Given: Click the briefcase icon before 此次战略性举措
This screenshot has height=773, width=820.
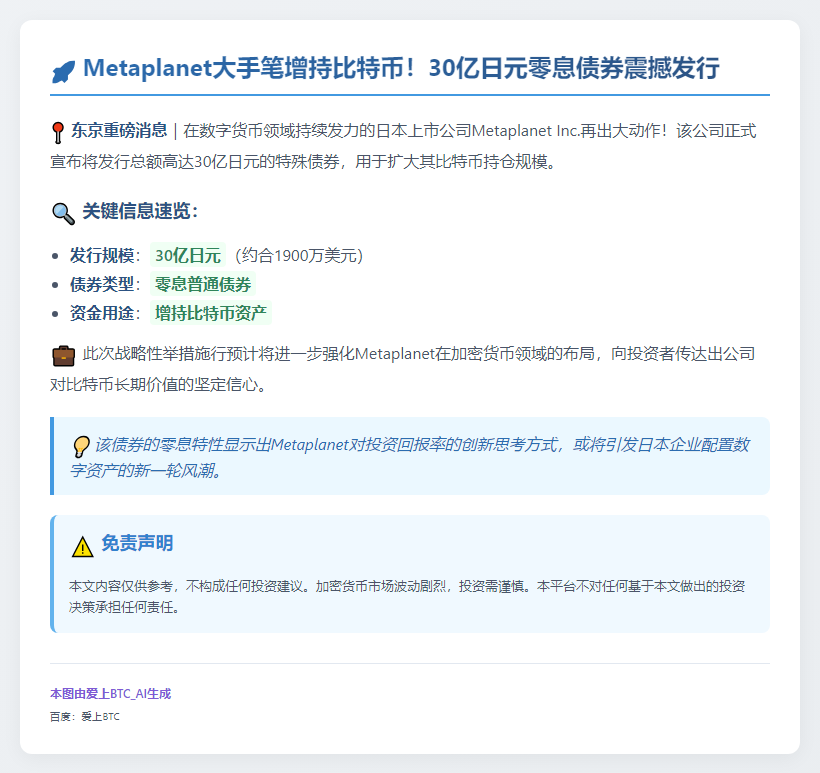Looking at the screenshot, I should tap(63, 356).
